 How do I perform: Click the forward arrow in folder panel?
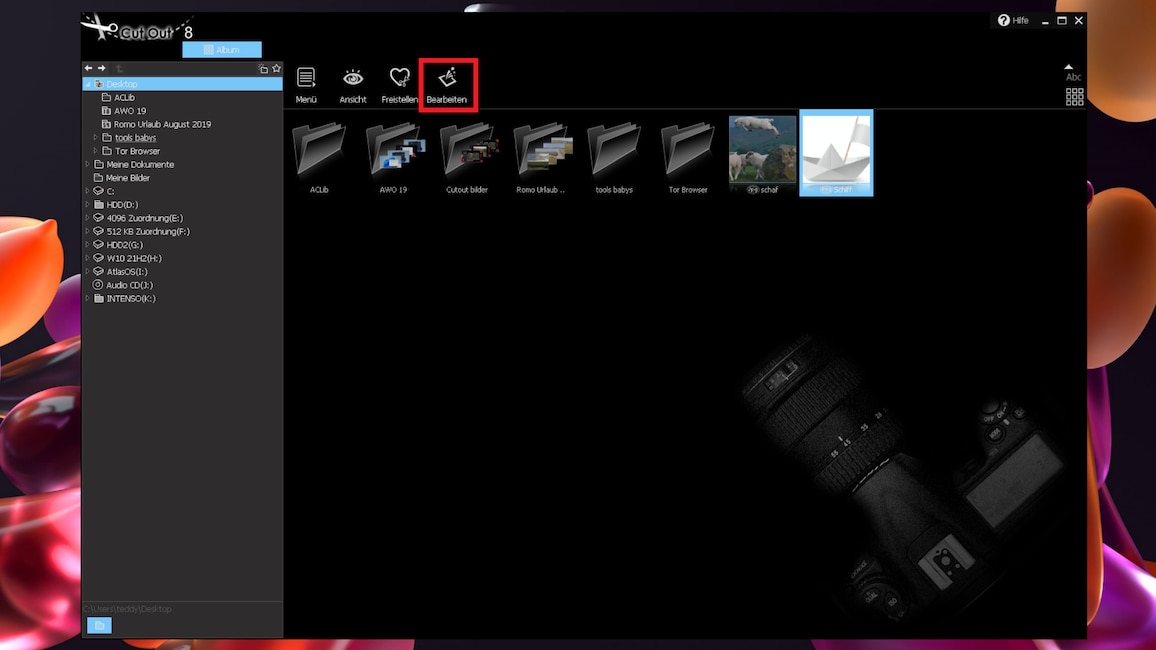[101, 68]
